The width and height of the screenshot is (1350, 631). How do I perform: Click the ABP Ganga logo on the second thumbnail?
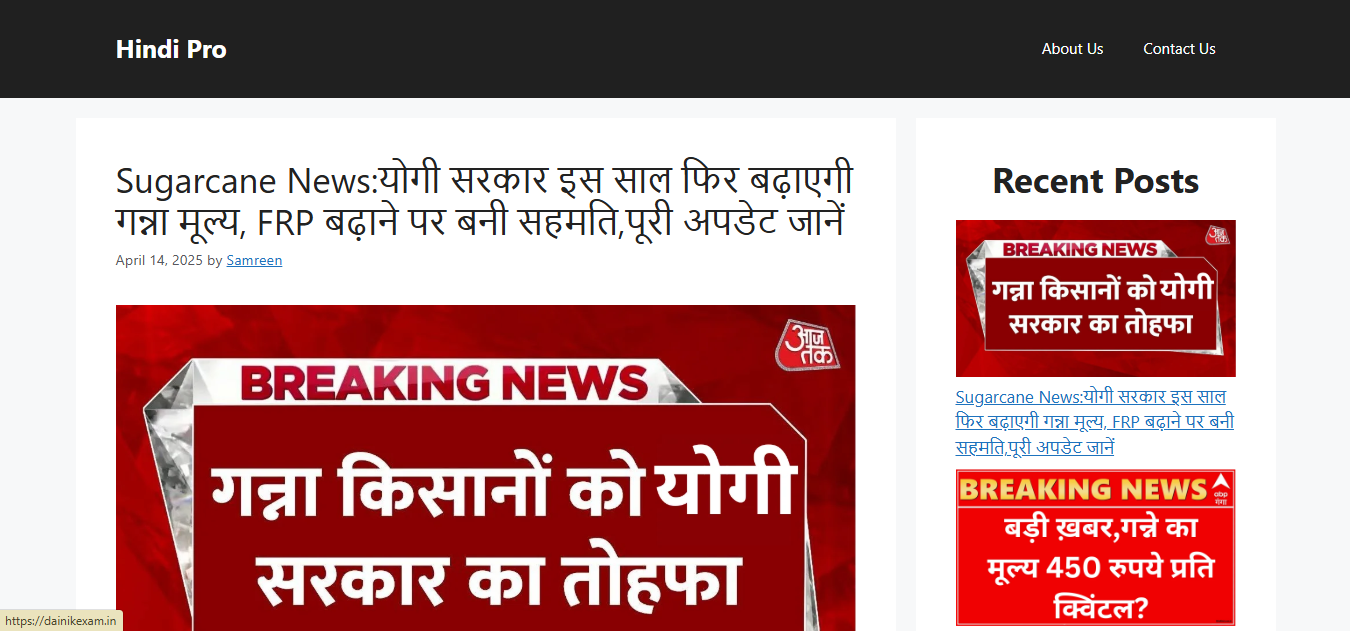click(1220, 490)
